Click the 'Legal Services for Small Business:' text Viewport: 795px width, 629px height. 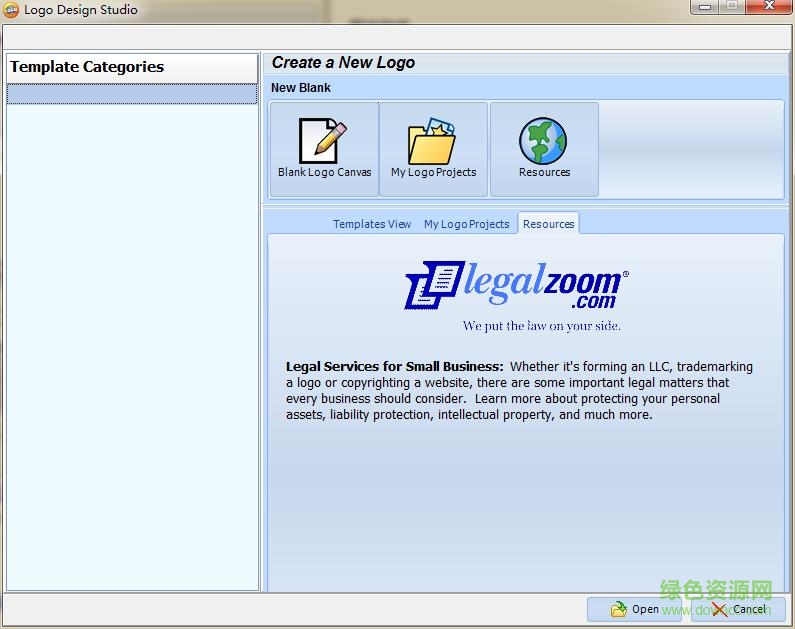[394, 366]
